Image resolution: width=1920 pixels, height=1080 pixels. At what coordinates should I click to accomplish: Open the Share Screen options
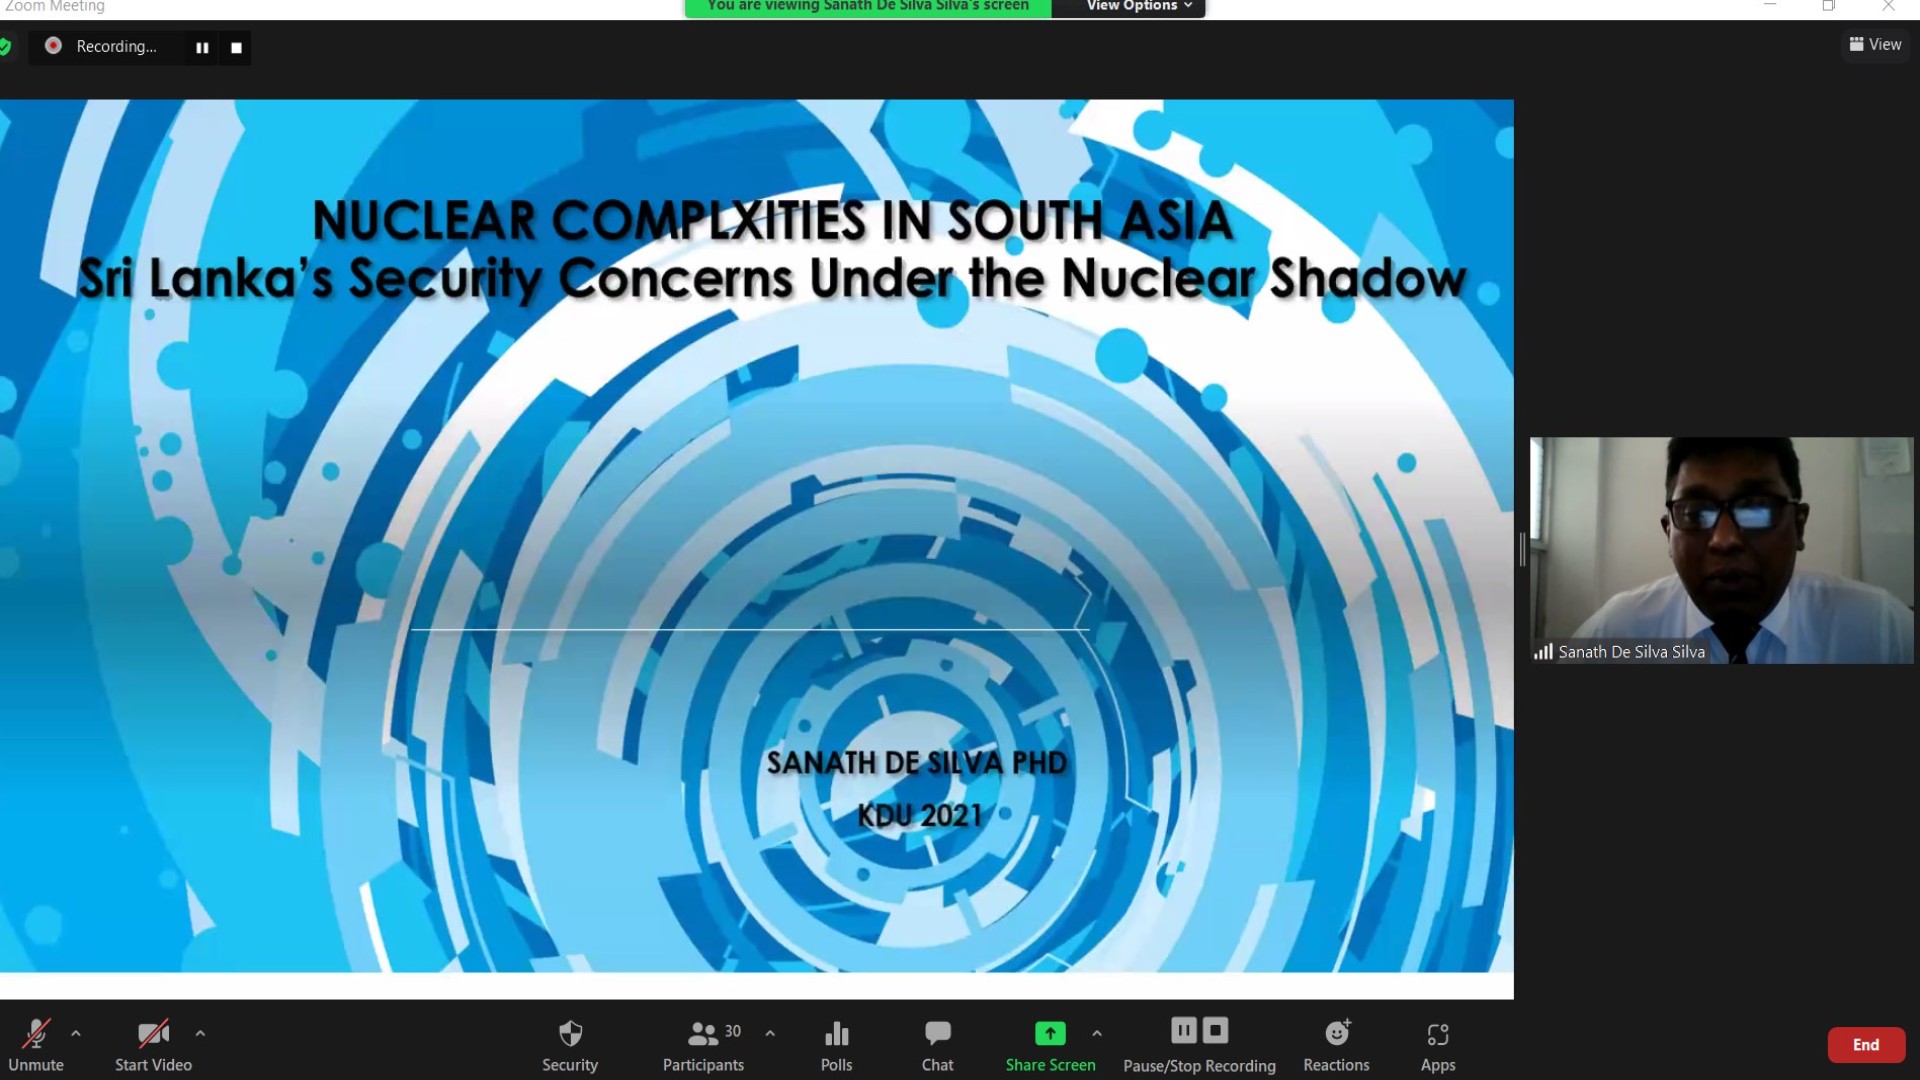(x=1097, y=1033)
